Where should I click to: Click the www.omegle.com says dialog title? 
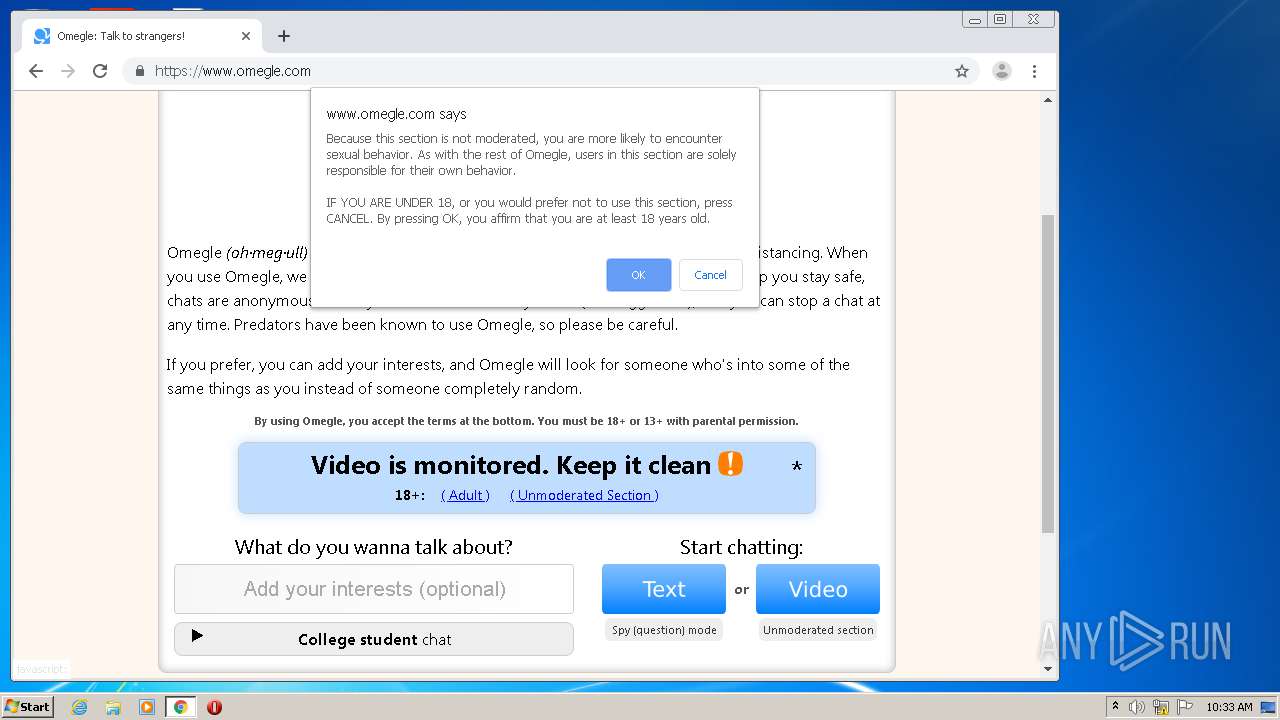[396, 114]
